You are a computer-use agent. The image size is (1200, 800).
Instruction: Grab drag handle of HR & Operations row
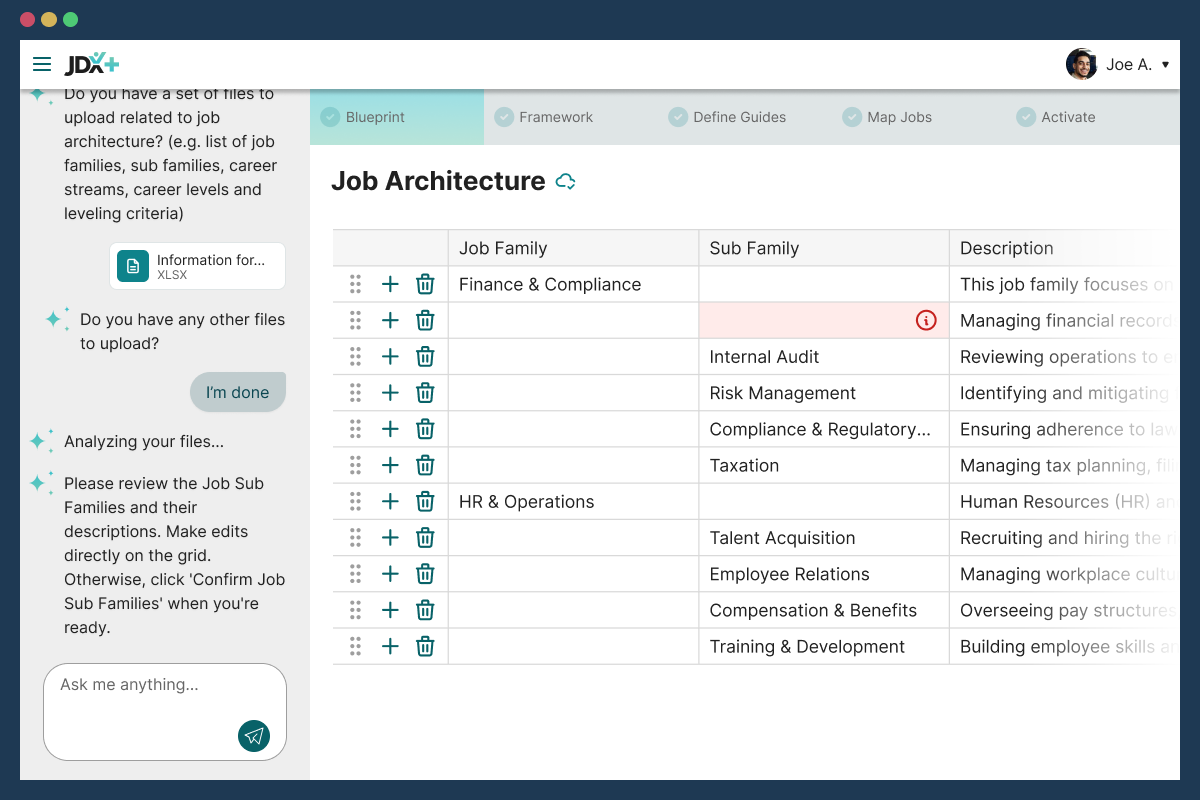click(x=355, y=502)
